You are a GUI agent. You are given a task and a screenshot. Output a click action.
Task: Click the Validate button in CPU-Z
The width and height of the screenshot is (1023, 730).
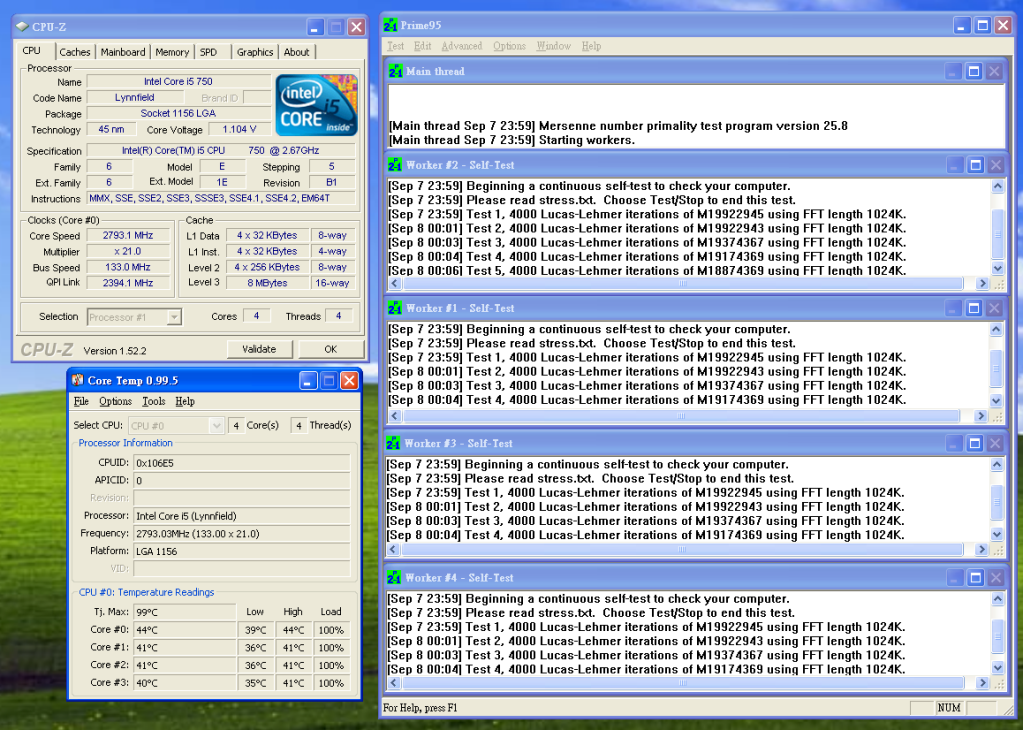click(260, 349)
